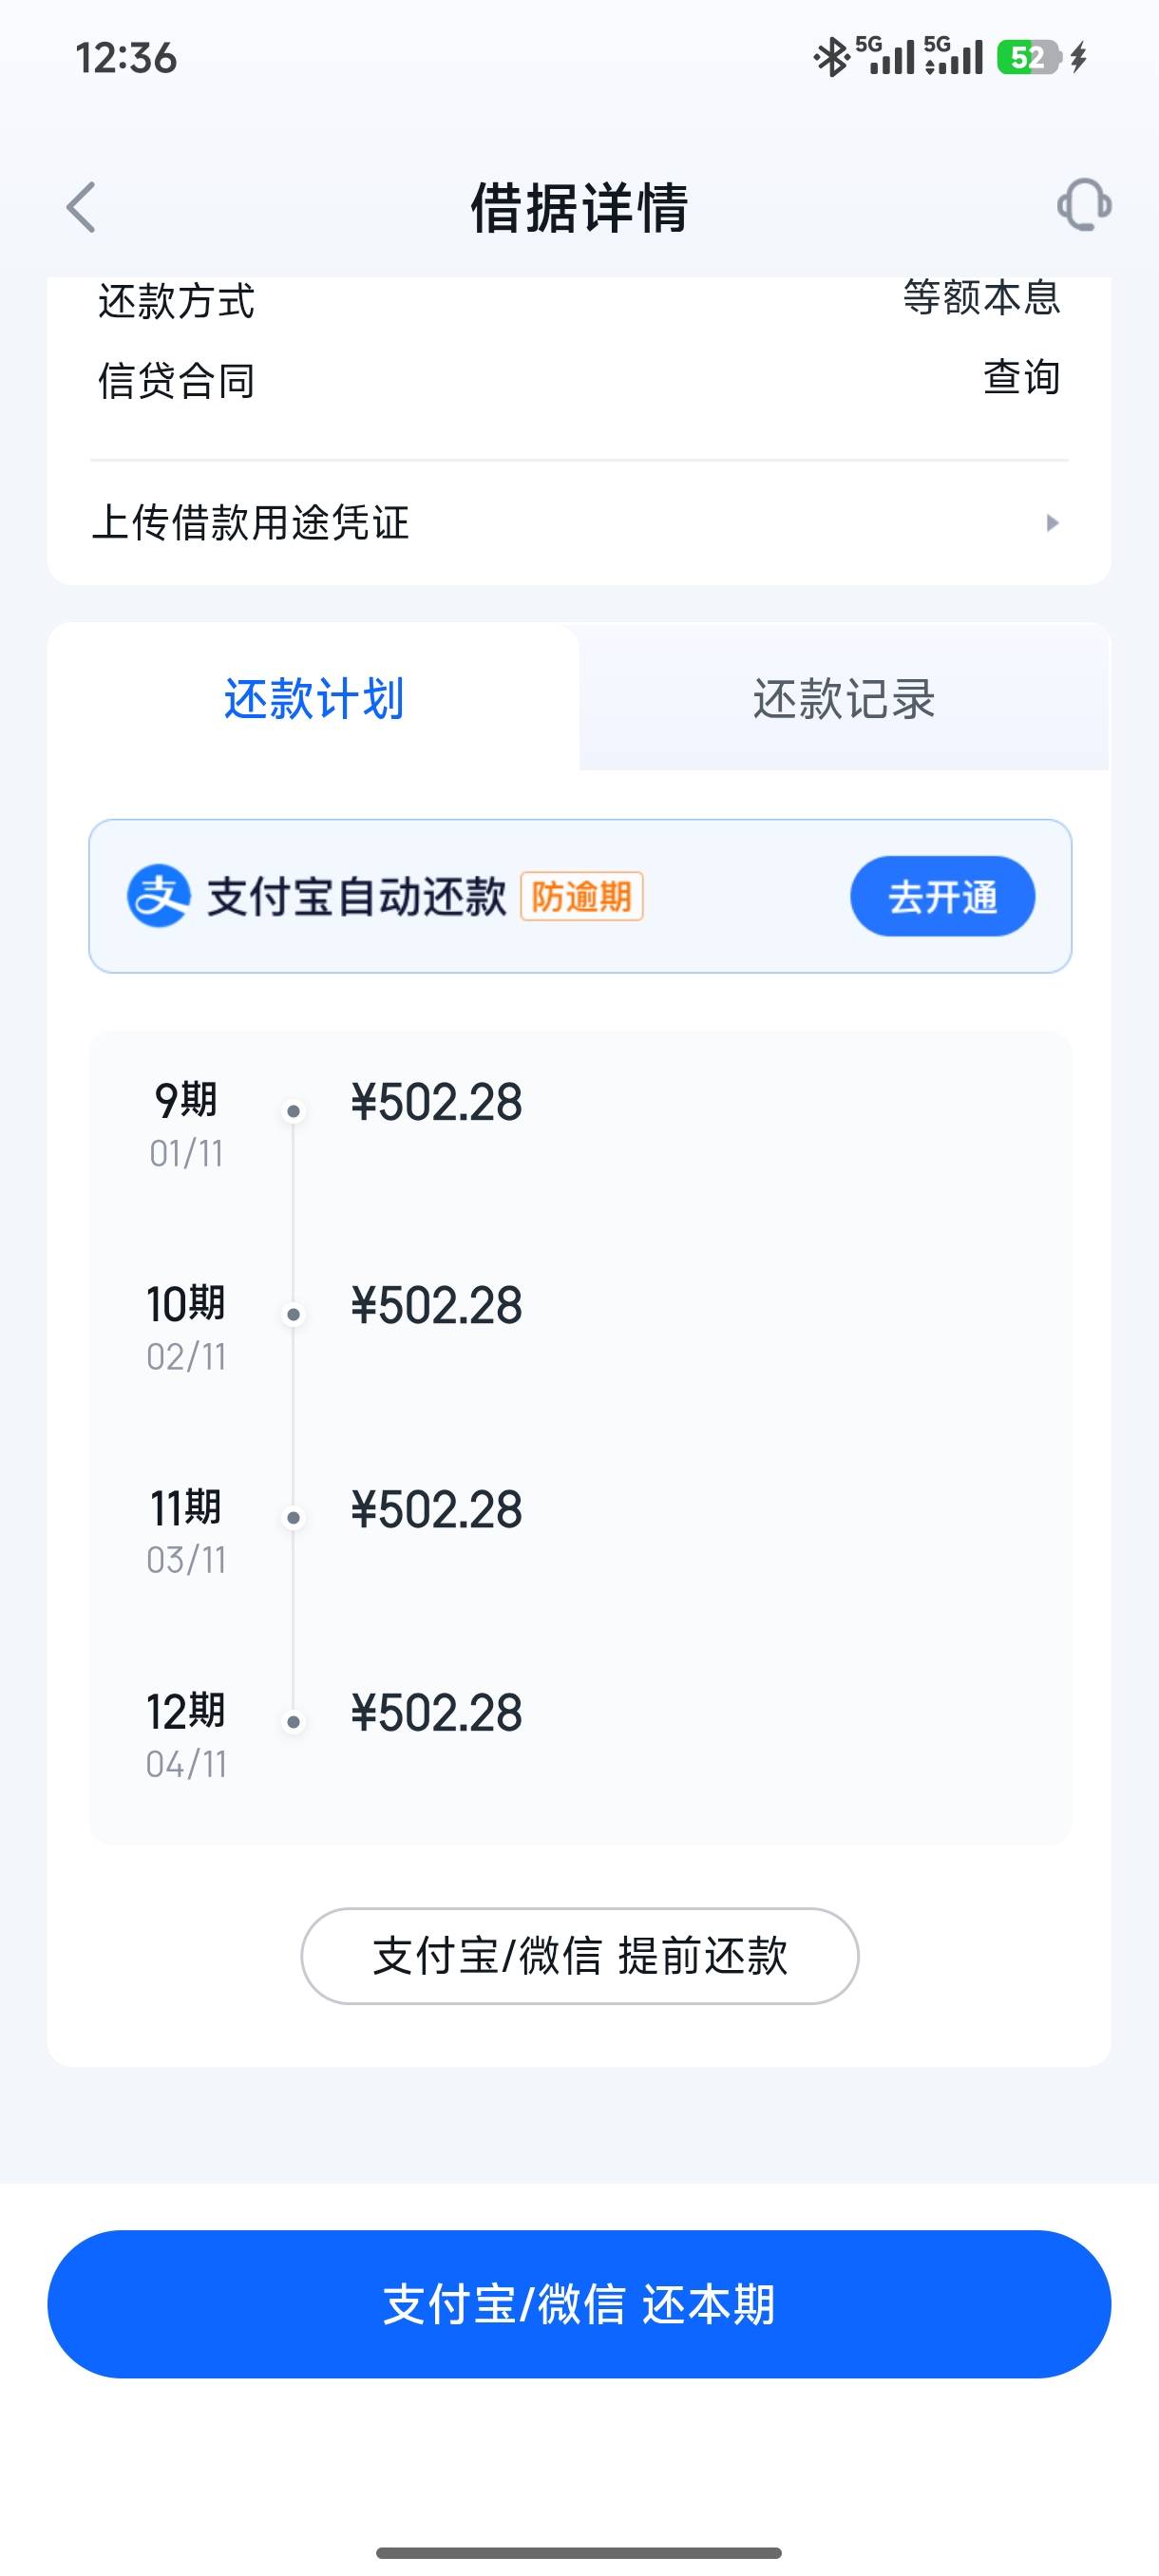Expand 上传借款用途凭证 arrow
Image resolution: width=1159 pixels, height=2576 pixels.
click(x=1051, y=523)
